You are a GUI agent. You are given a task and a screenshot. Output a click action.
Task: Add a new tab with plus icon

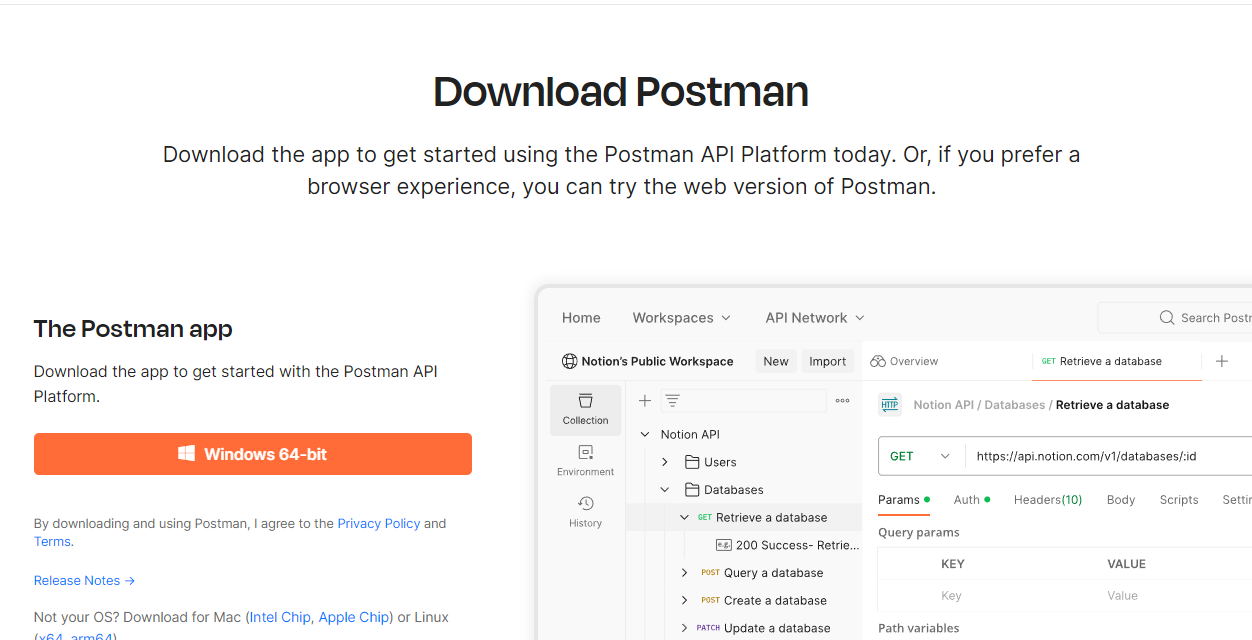[x=1222, y=361]
